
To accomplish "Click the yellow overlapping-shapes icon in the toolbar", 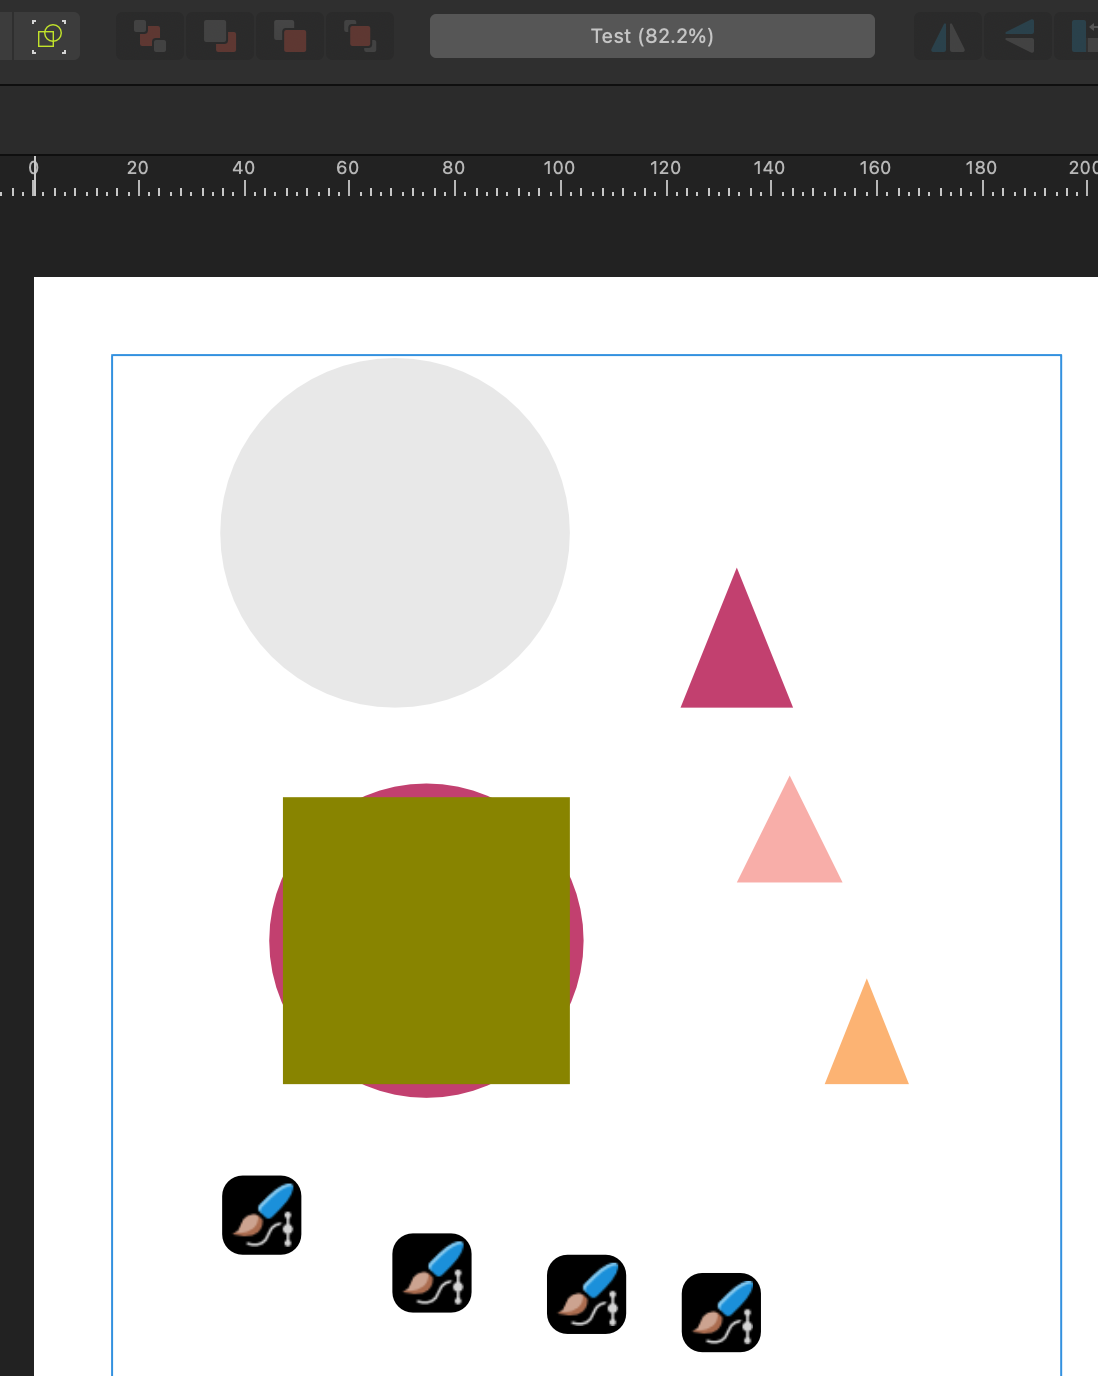I will 49,37.
